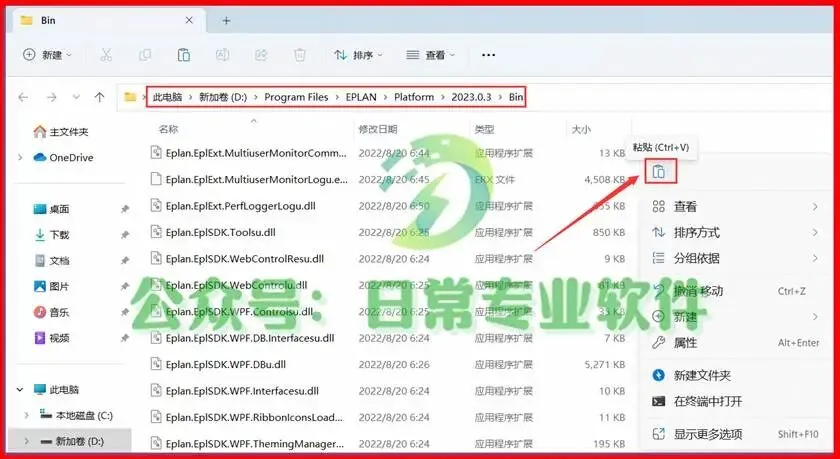The height and width of the screenshot is (459, 840).
Task: Click 2023.0.3 breadcrumb in address bar
Action: pyautogui.click(x=471, y=97)
